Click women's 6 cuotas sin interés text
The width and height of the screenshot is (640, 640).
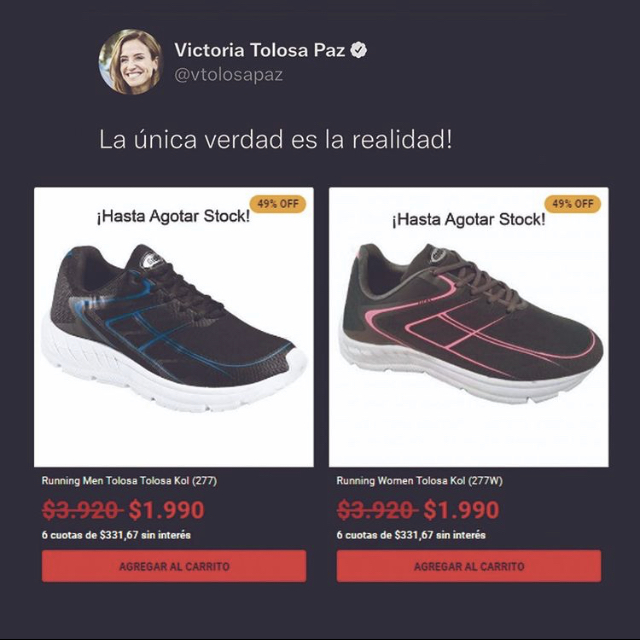411,535
